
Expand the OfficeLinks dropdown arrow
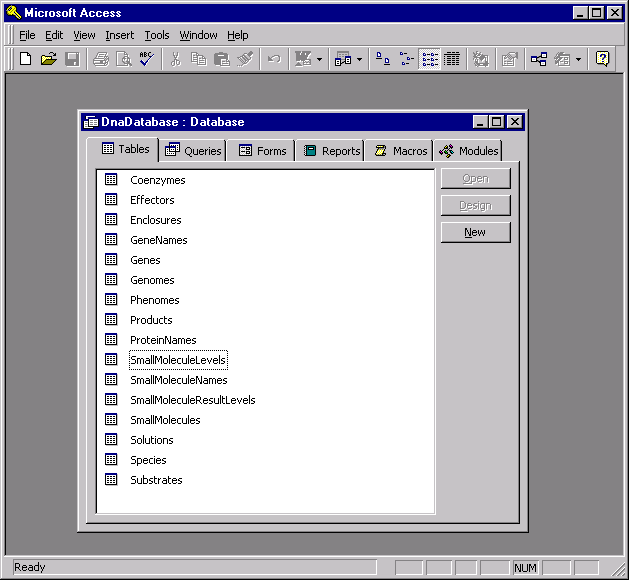pyautogui.click(x=320, y=59)
